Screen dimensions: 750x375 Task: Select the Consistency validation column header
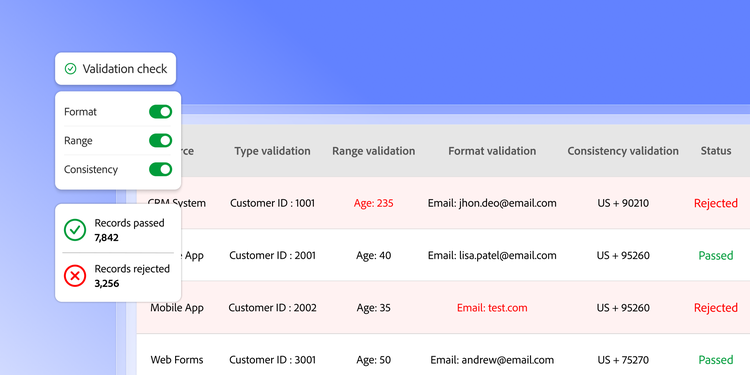click(x=623, y=151)
